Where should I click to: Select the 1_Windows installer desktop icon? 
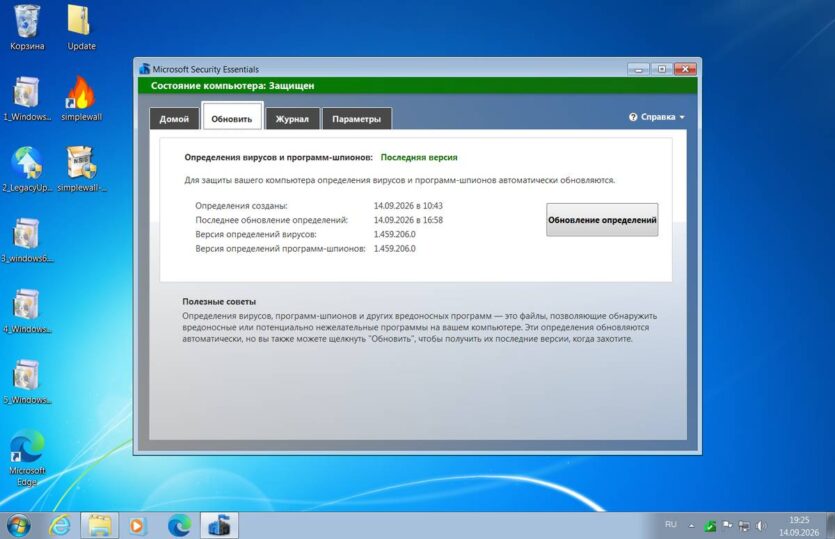coord(27,99)
